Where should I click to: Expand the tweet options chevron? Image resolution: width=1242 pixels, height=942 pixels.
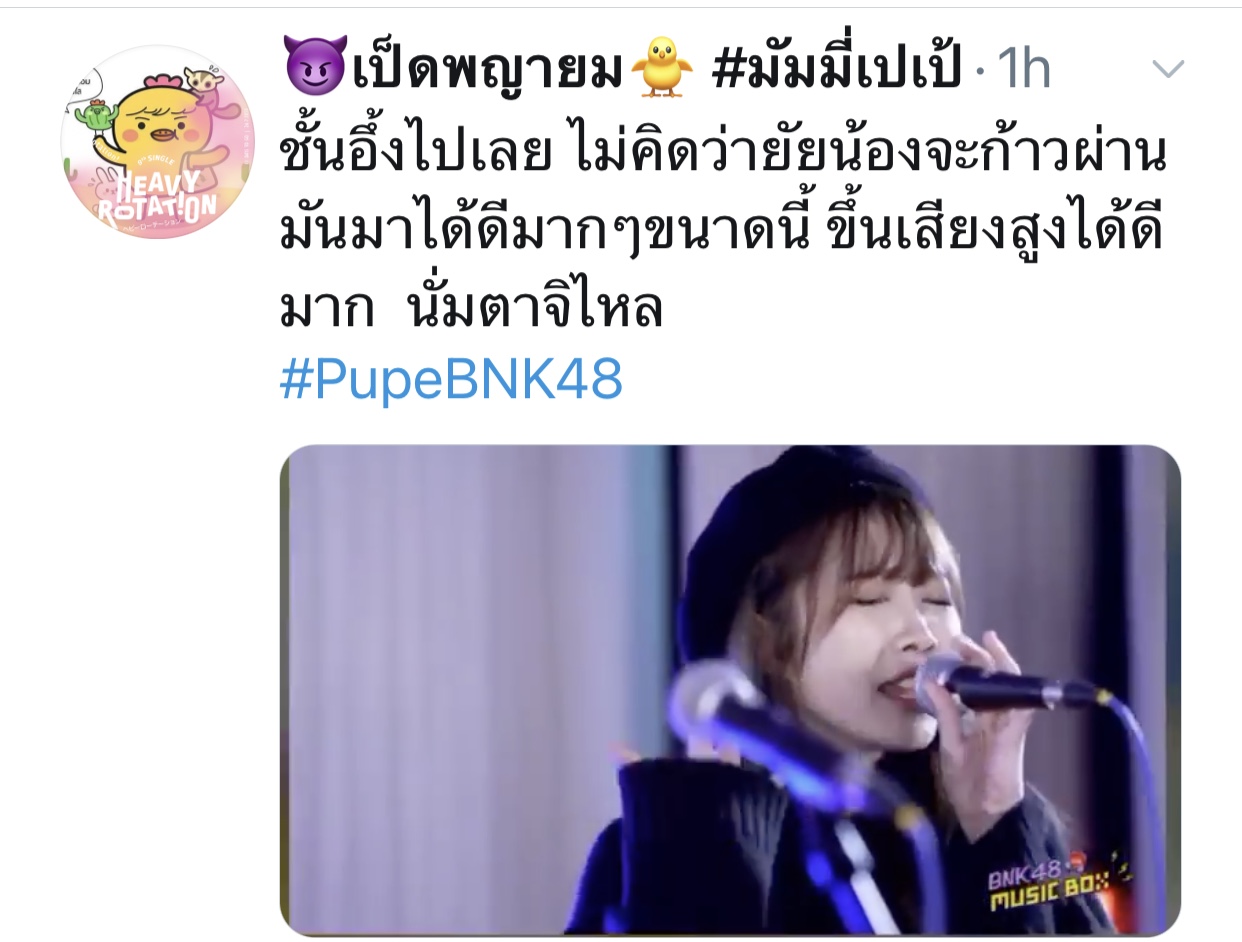click(1168, 70)
